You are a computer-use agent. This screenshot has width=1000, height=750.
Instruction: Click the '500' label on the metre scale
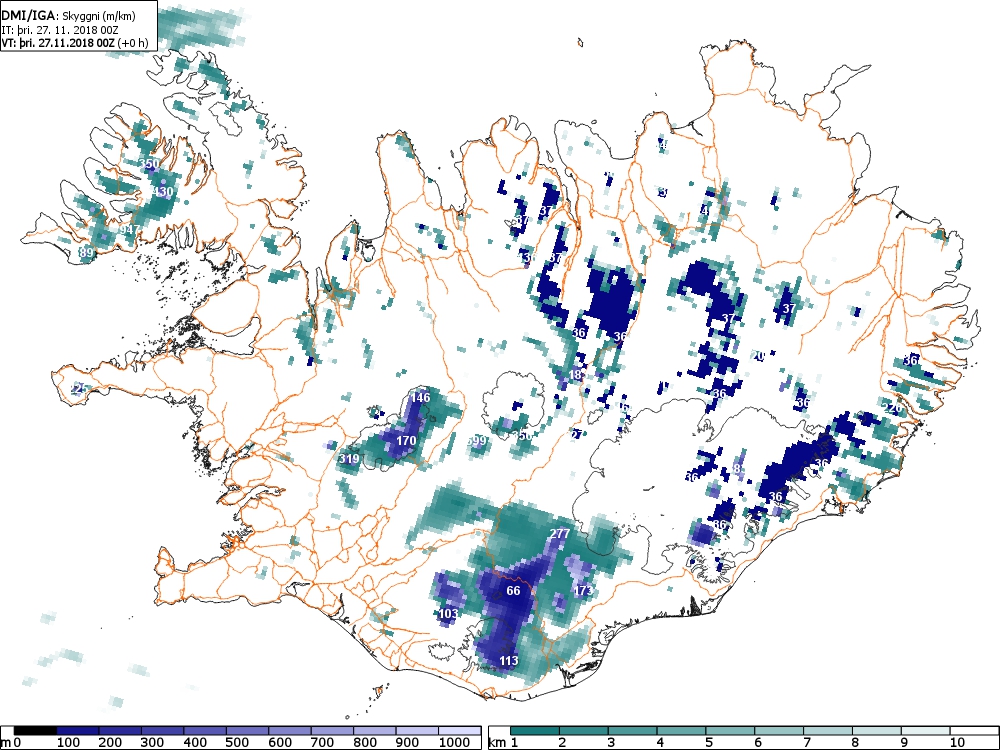(237, 743)
